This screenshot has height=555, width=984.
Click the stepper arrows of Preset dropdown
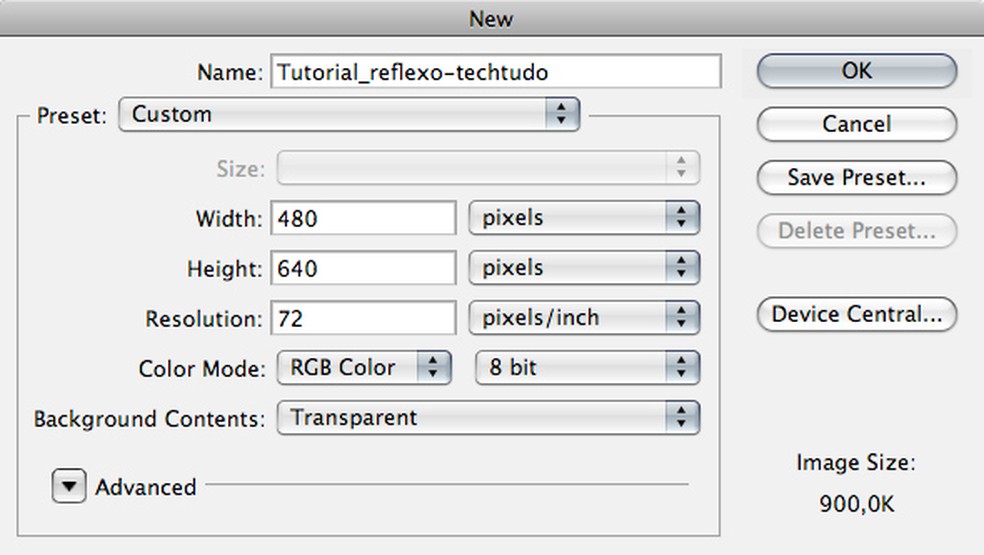[563, 114]
